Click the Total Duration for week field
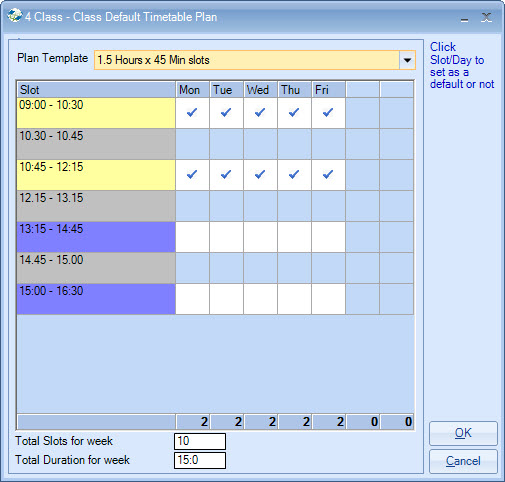Image resolution: width=505 pixels, height=482 pixels. (200, 460)
